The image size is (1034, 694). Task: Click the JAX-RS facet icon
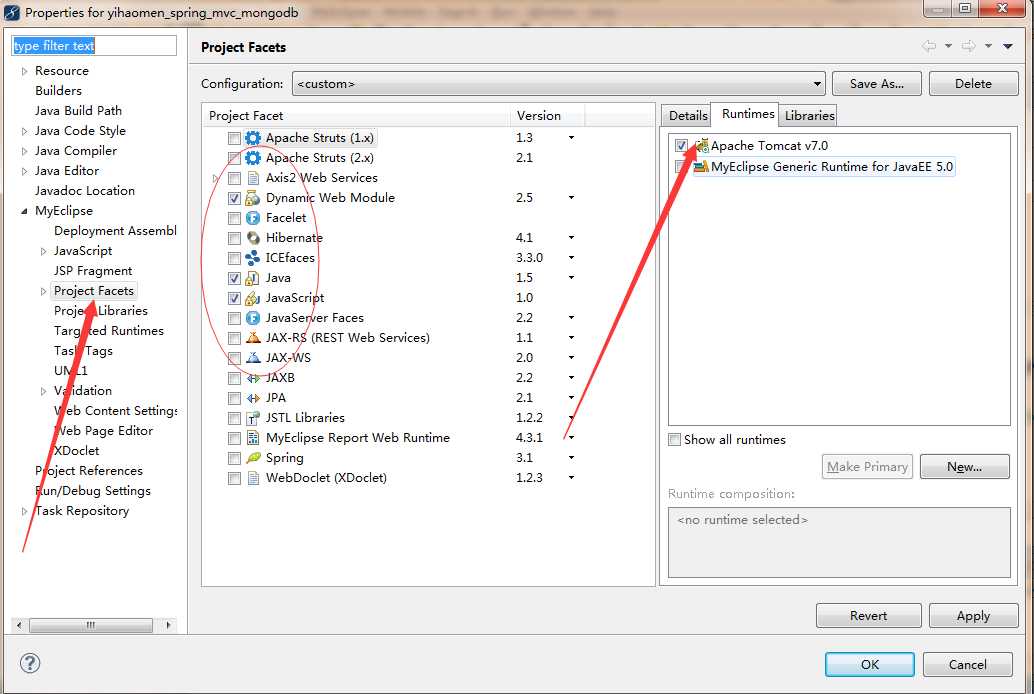click(x=253, y=338)
